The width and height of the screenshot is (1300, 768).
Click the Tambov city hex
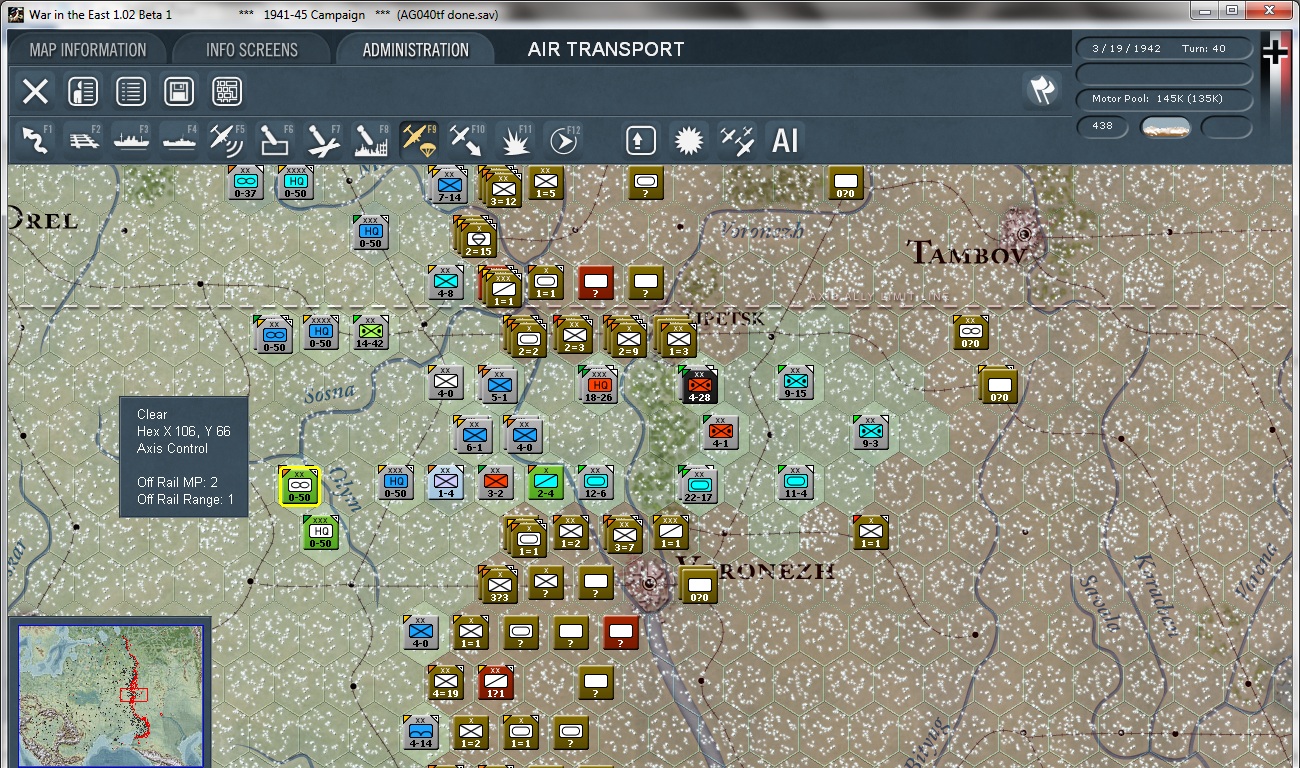pos(1023,235)
